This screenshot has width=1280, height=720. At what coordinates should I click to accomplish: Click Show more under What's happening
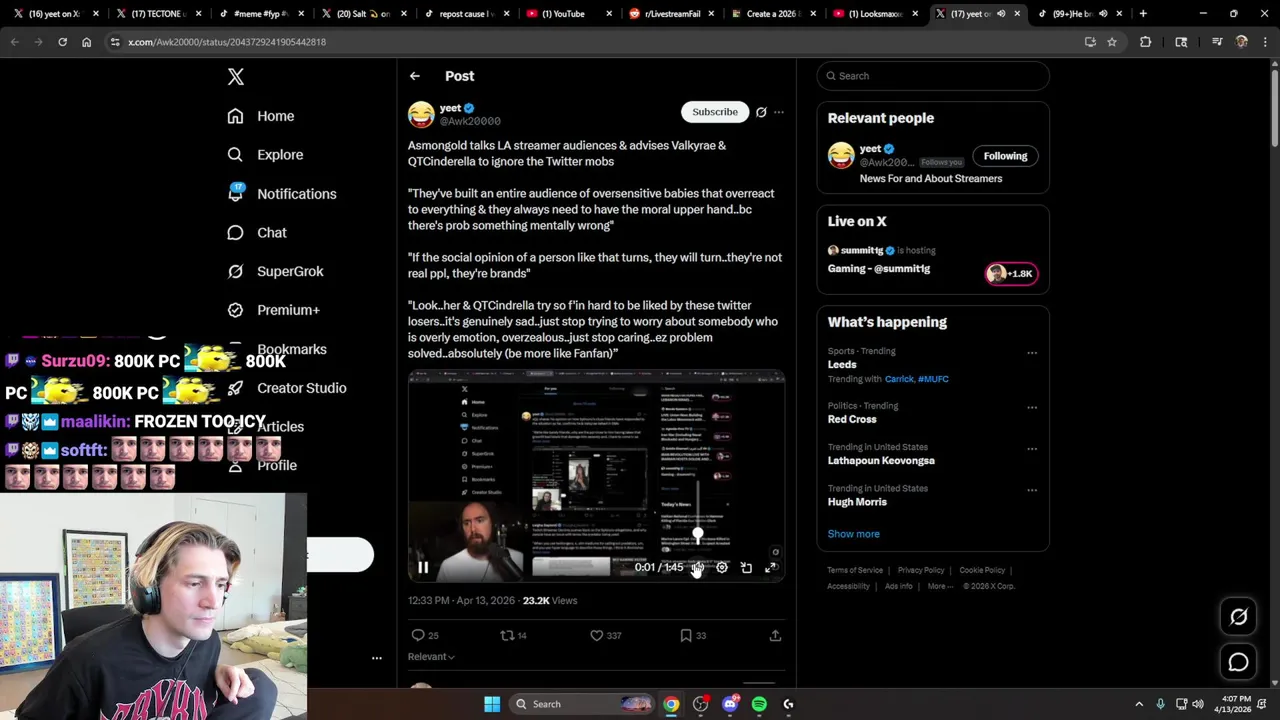tap(853, 534)
